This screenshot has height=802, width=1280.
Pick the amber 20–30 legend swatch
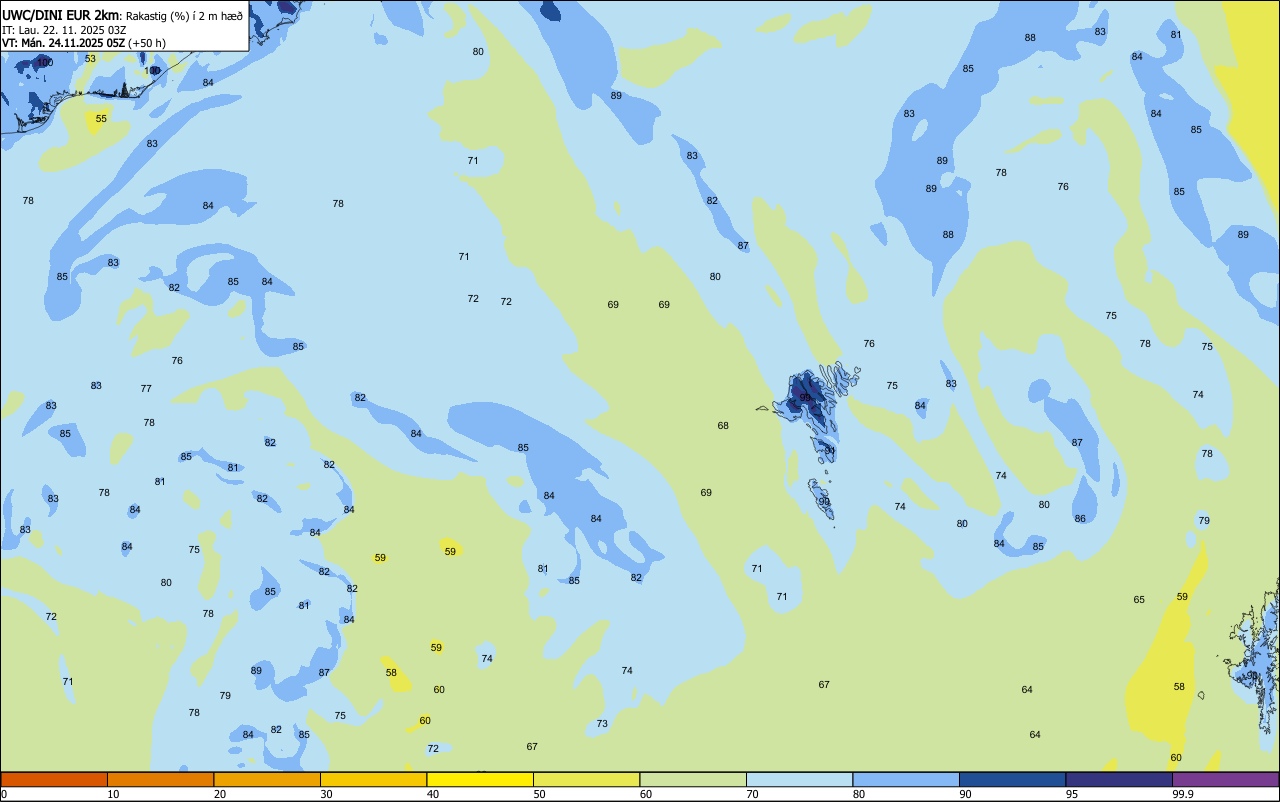267,779
